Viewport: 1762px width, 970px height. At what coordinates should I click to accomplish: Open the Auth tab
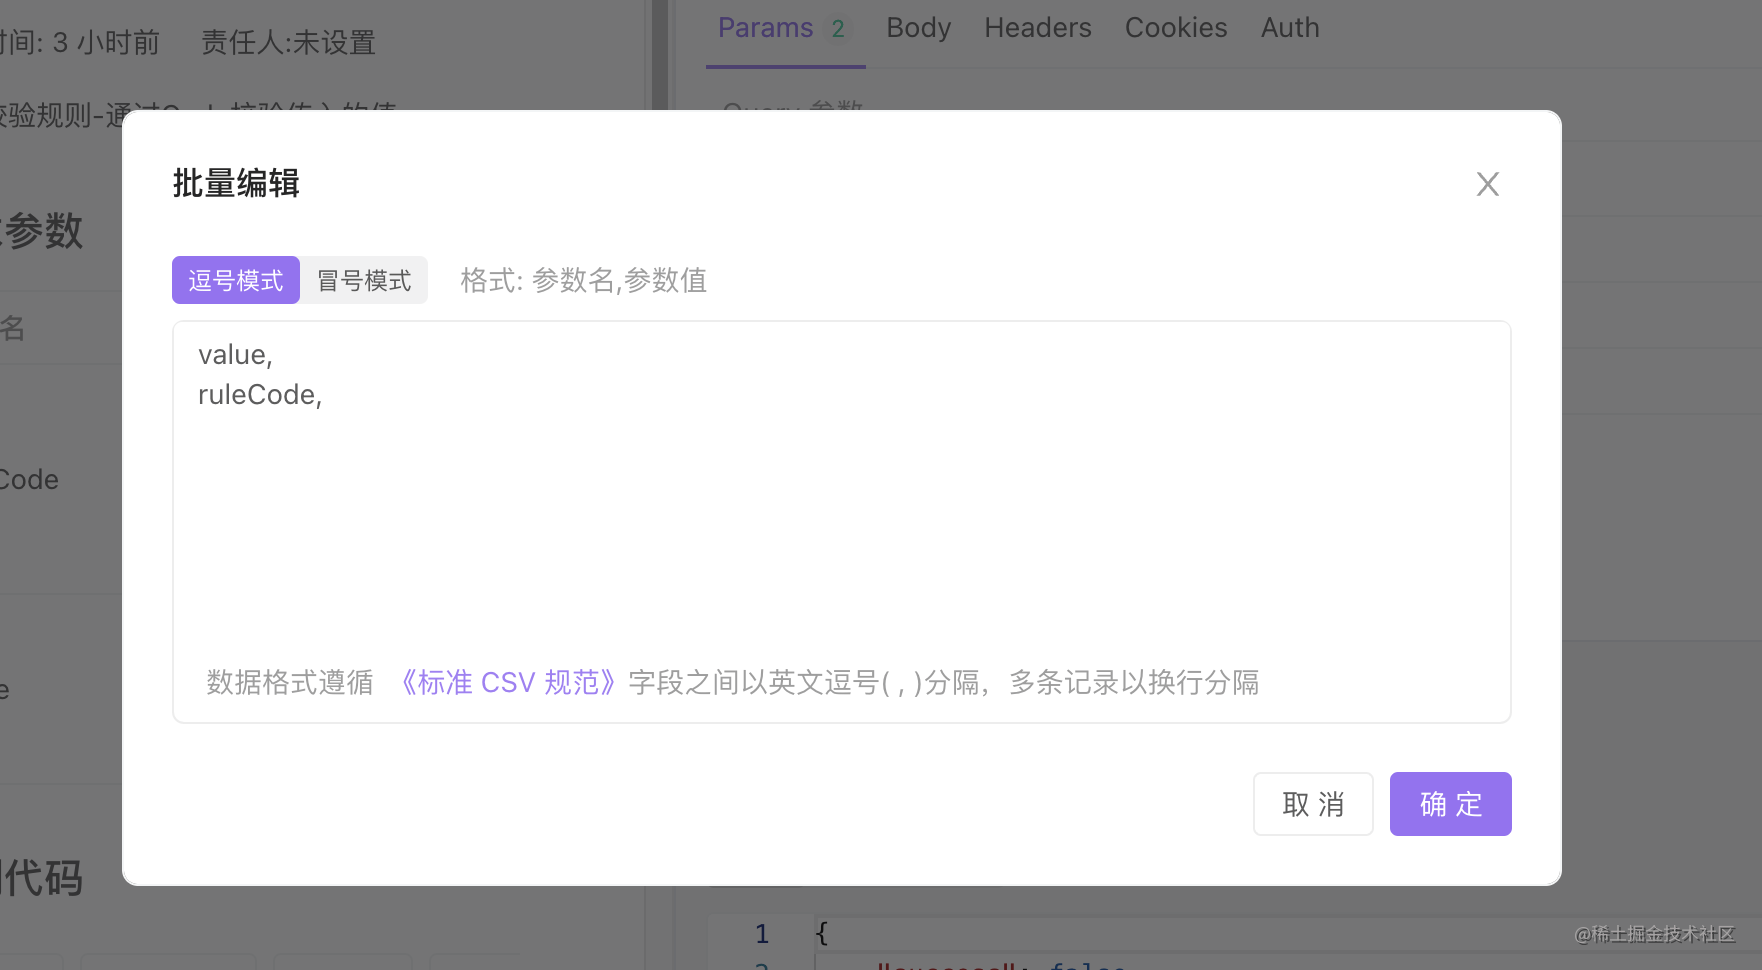point(1289,28)
